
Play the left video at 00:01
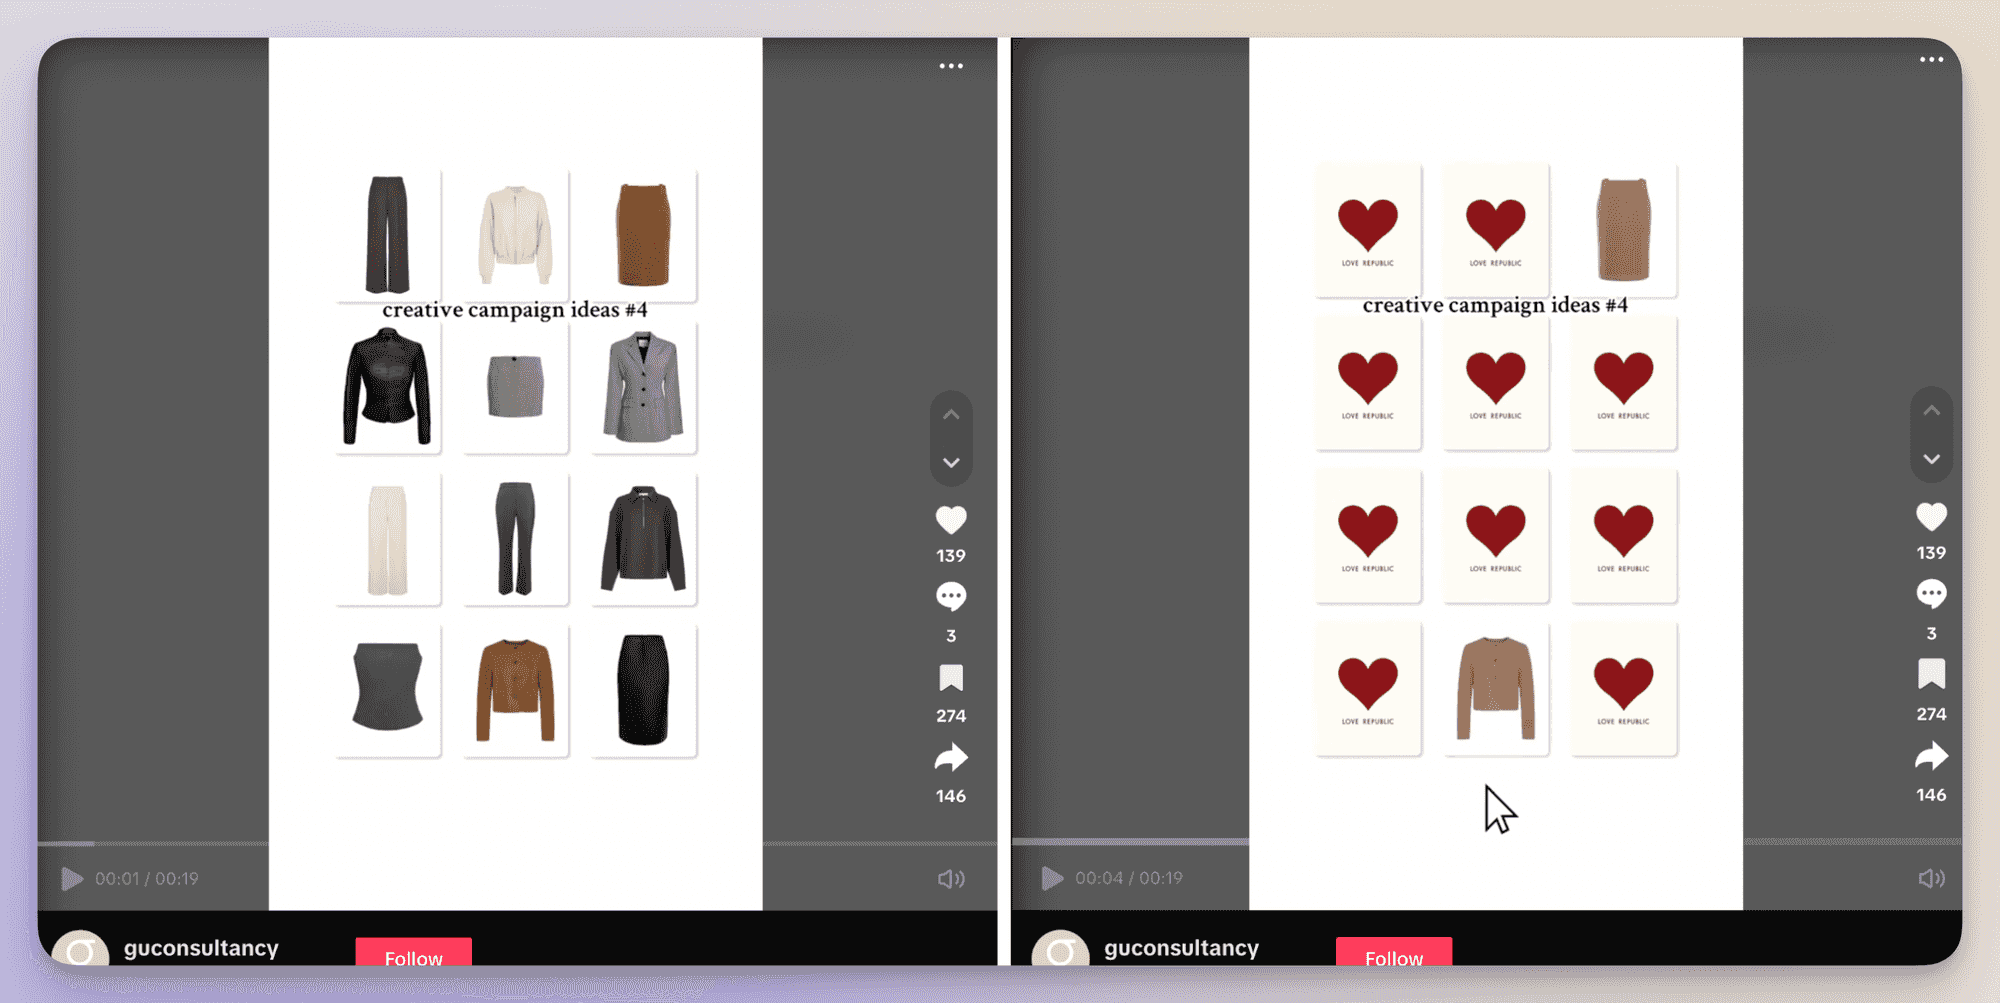click(72, 879)
